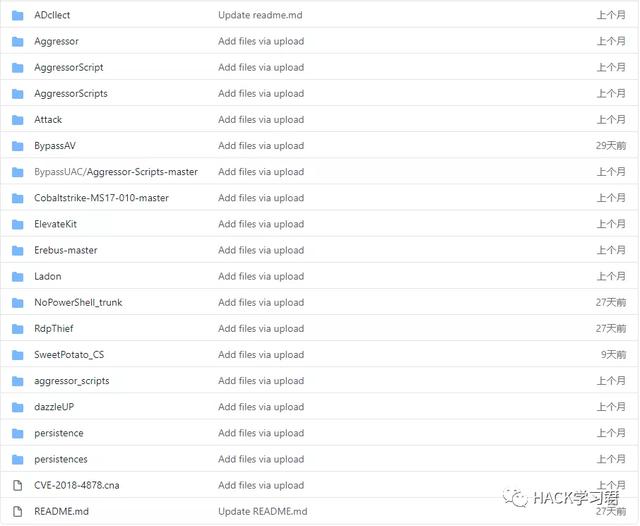Click the file icon next to README.md
The image size is (640, 526).
[17, 511]
